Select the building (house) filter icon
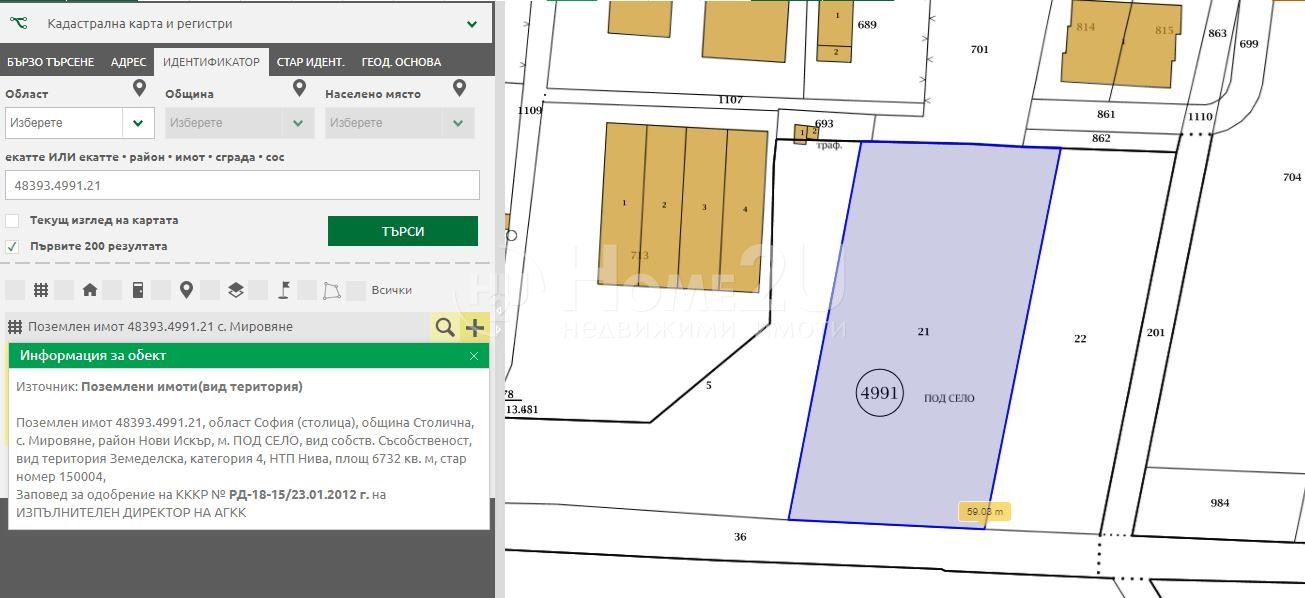The image size is (1305, 598). (x=90, y=290)
